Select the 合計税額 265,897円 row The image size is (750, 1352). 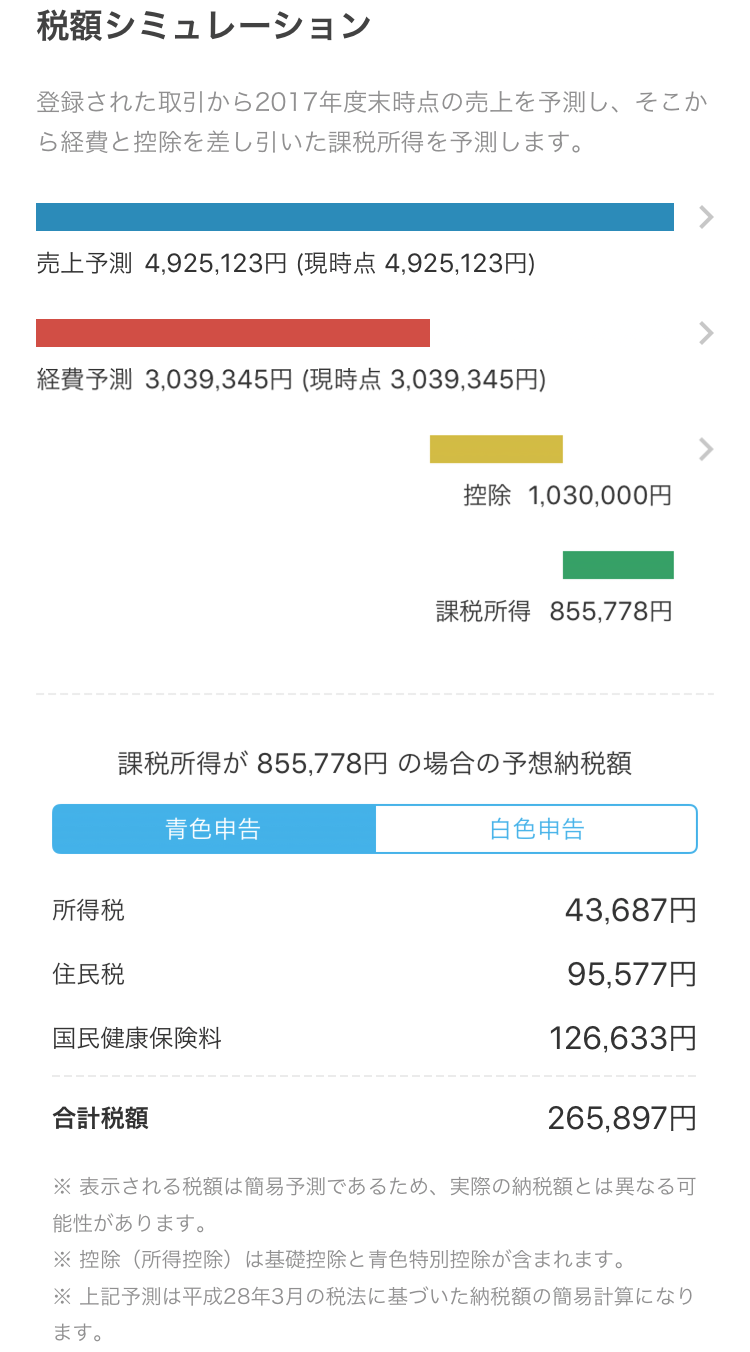pyautogui.click(x=375, y=1118)
